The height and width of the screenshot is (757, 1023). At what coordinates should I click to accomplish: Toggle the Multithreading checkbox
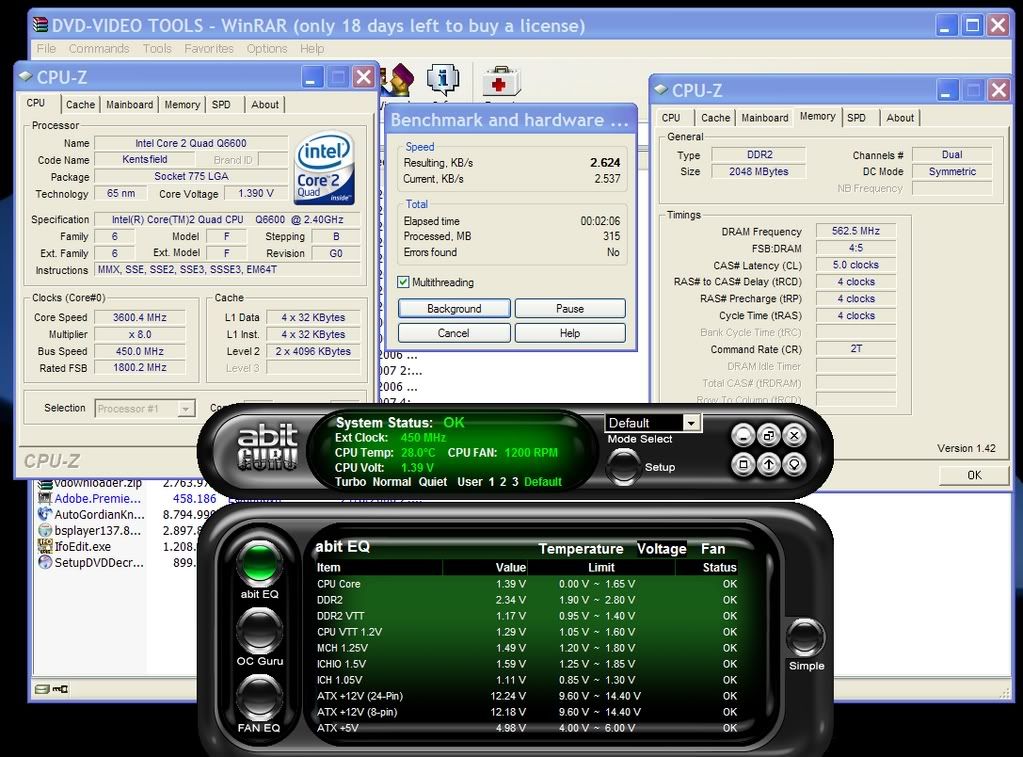click(x=403, y=282)
